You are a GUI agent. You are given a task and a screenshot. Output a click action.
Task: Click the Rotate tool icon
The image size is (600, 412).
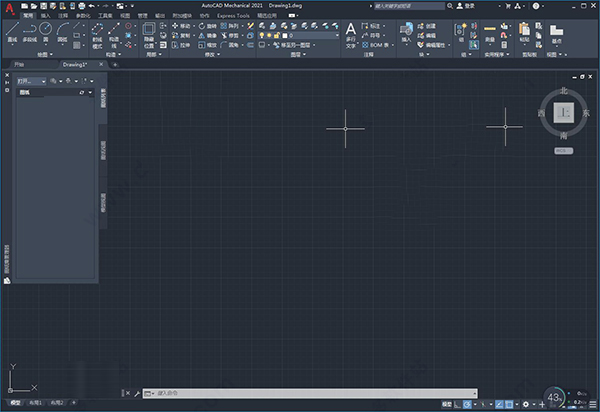(x=202, y=26)
